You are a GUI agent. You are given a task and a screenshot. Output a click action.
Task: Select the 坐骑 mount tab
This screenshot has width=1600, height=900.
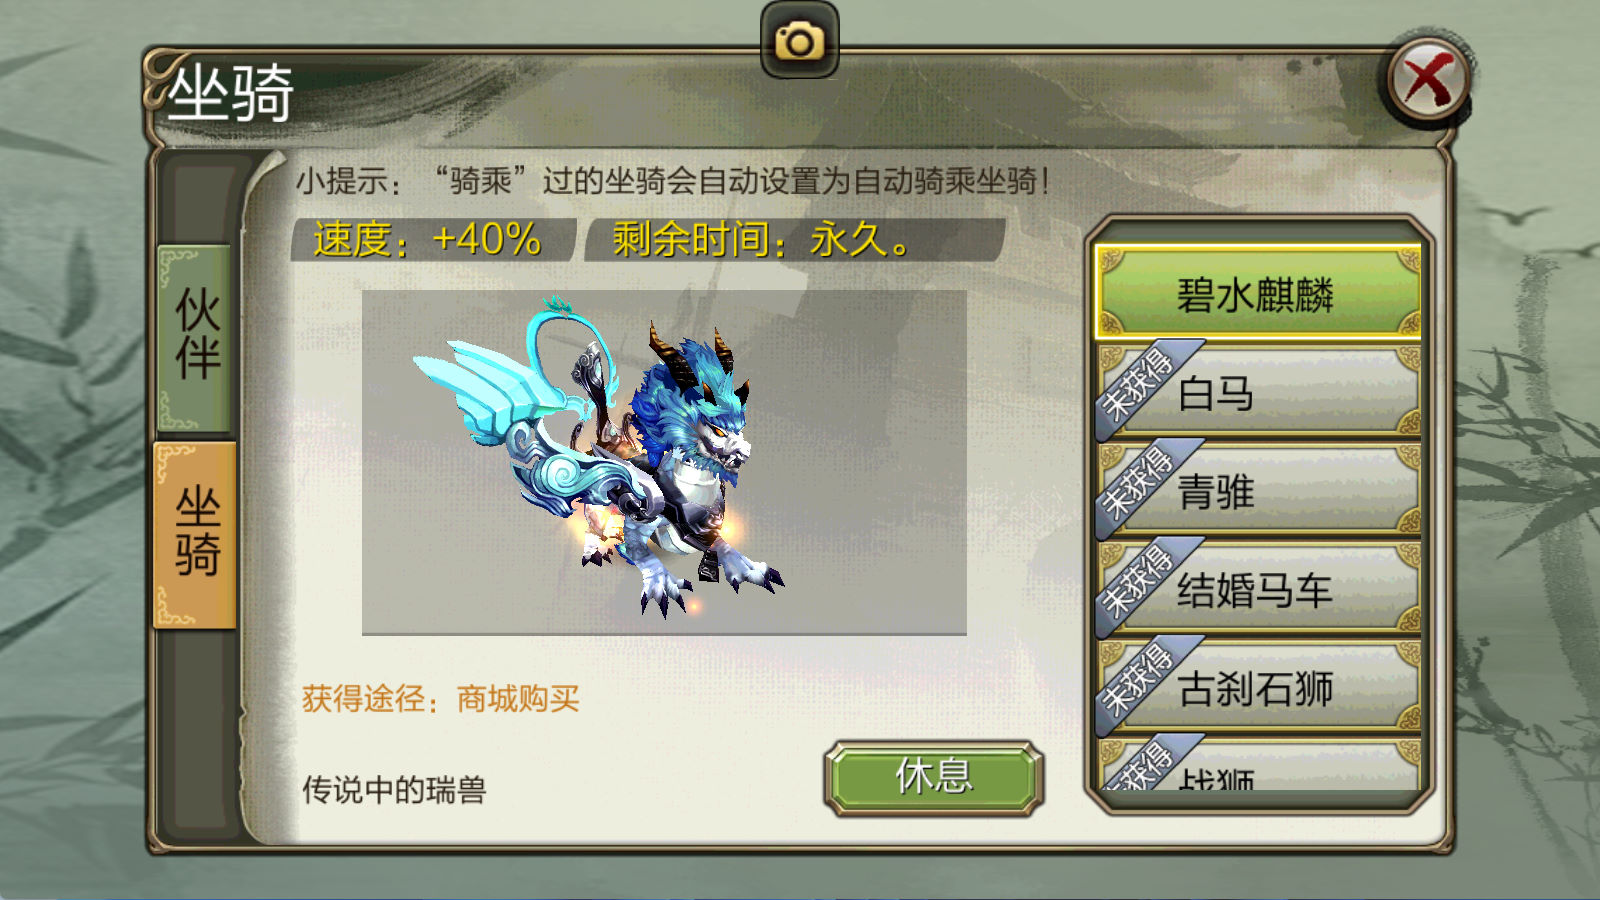195,535
